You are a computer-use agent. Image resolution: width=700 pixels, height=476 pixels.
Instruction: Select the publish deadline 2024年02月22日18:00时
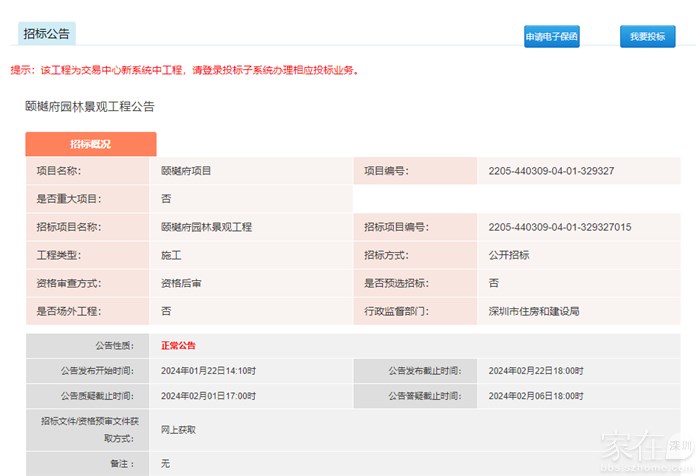coord(536,371)
